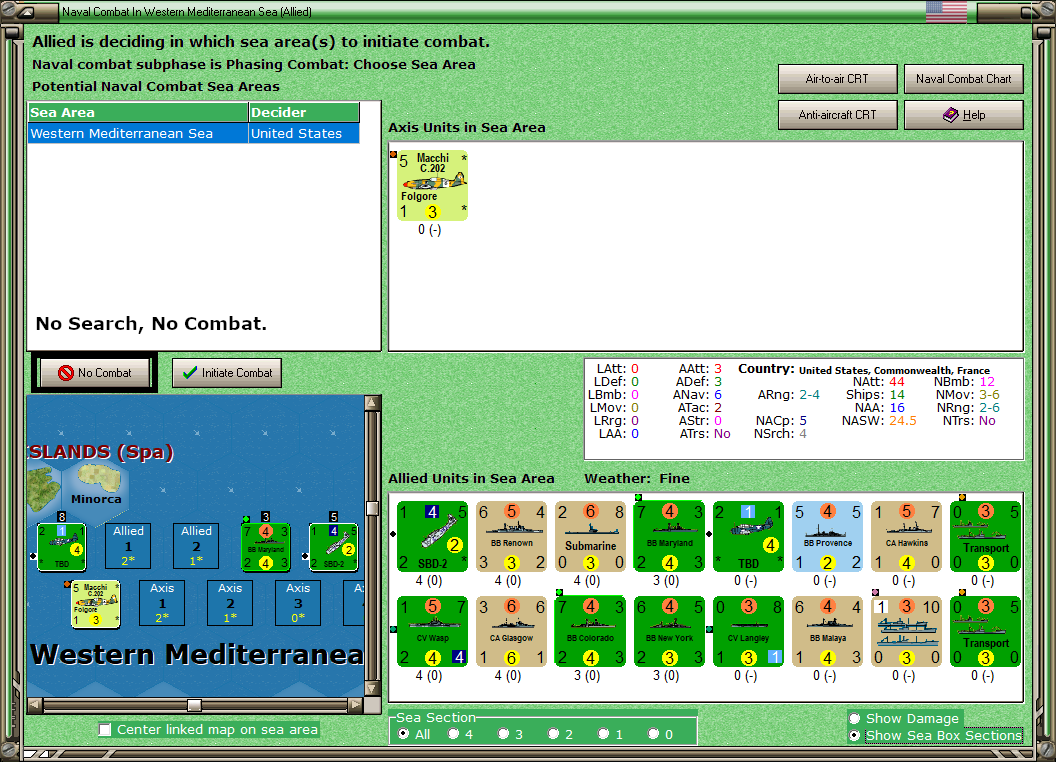This screenshot has width=1056, height=762.
Task: Click the Sea Area column header
Action: [x=138, y=113]
